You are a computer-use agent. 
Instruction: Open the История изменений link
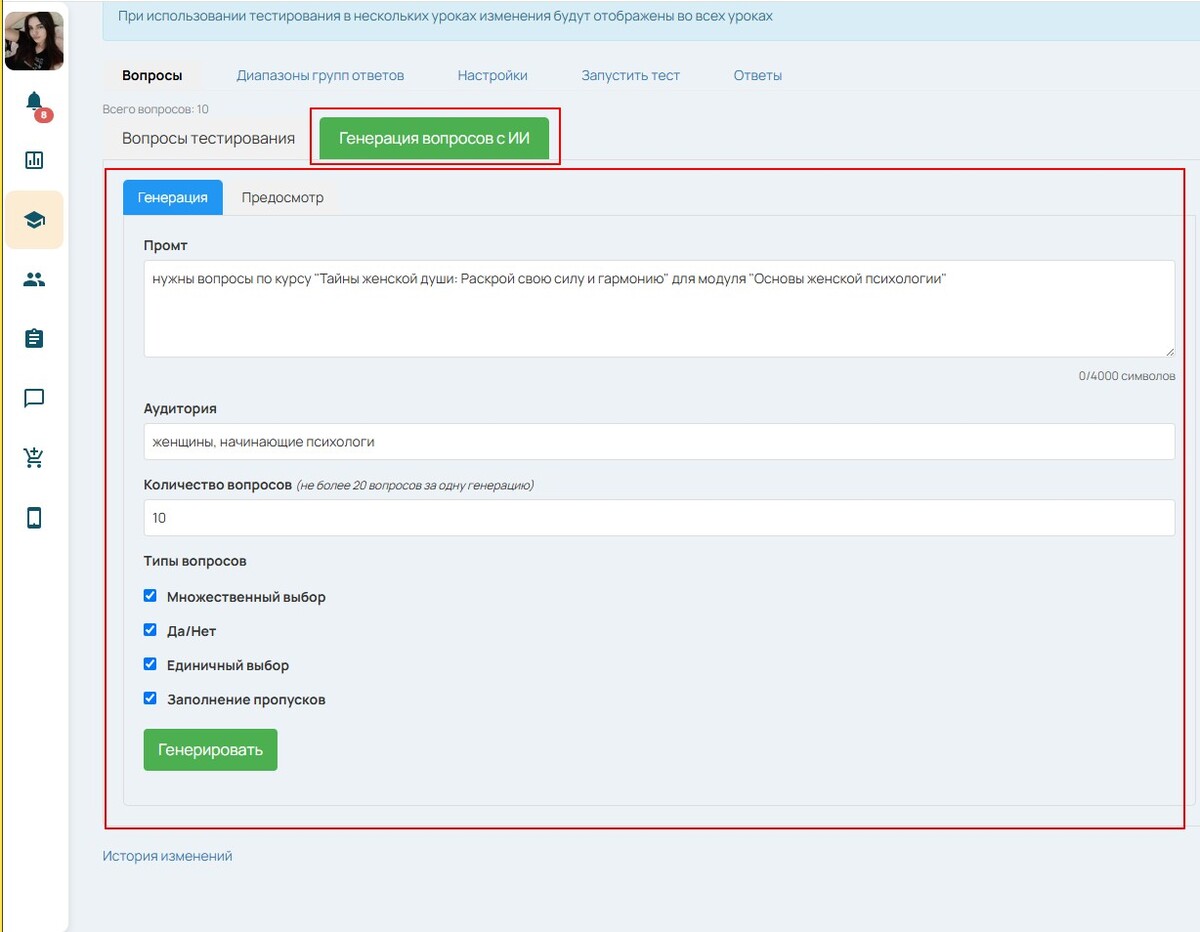tap(167, 856)
